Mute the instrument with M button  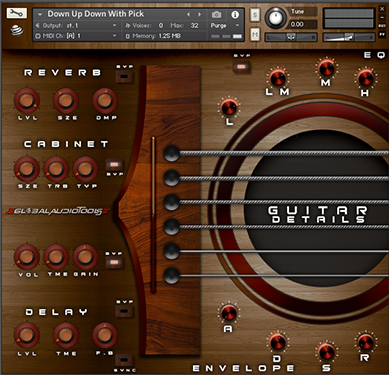coord(255,34)
